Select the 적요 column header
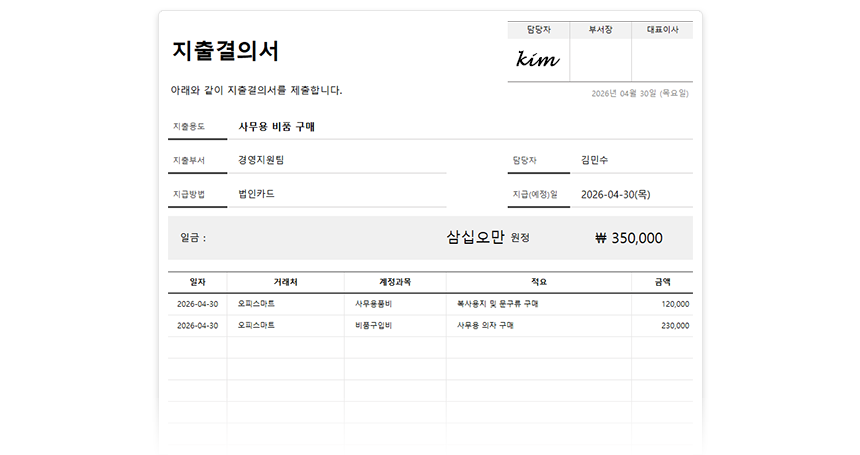Viewport: 860px width, 455px height. (x=539, y=282)
